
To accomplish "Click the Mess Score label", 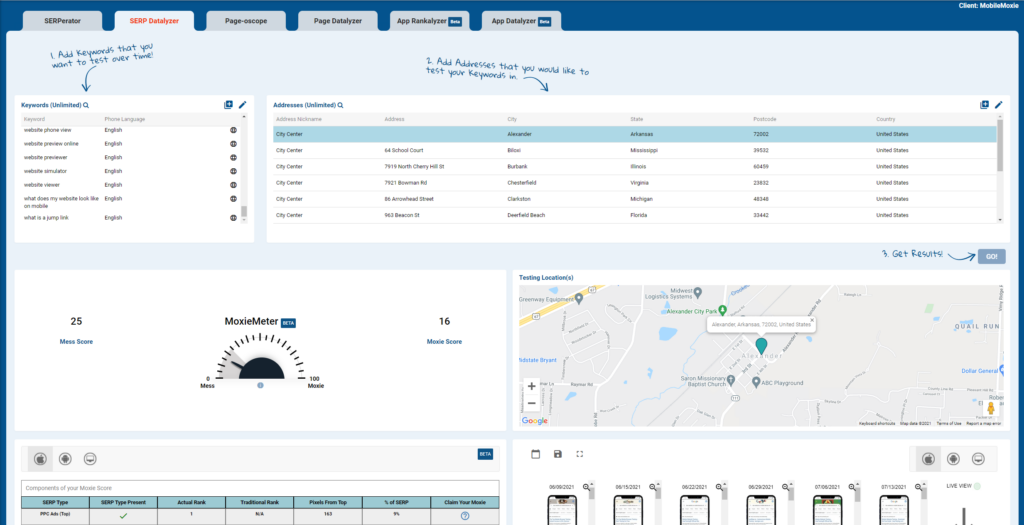I will 76,342.
